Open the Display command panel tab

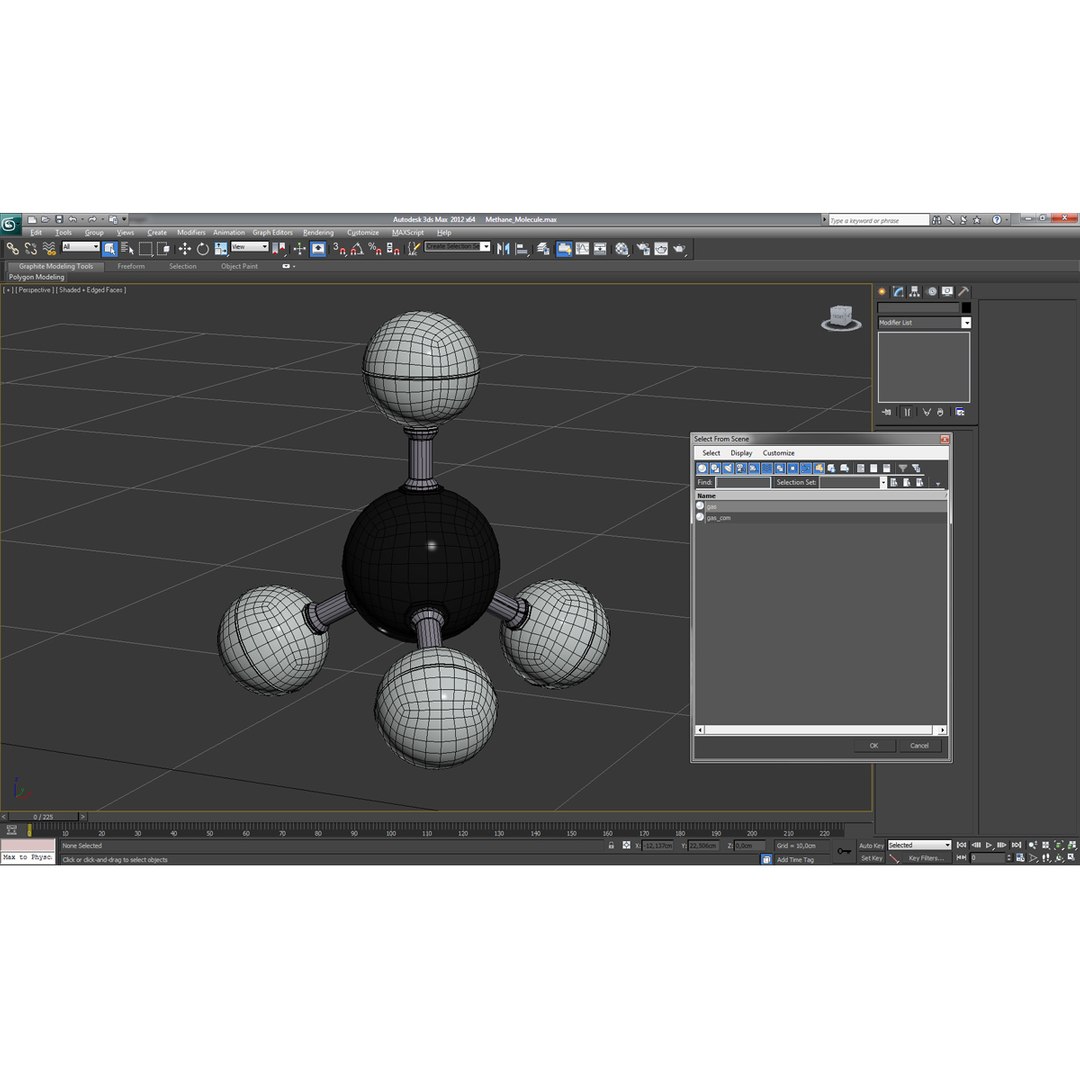point(948,291)
